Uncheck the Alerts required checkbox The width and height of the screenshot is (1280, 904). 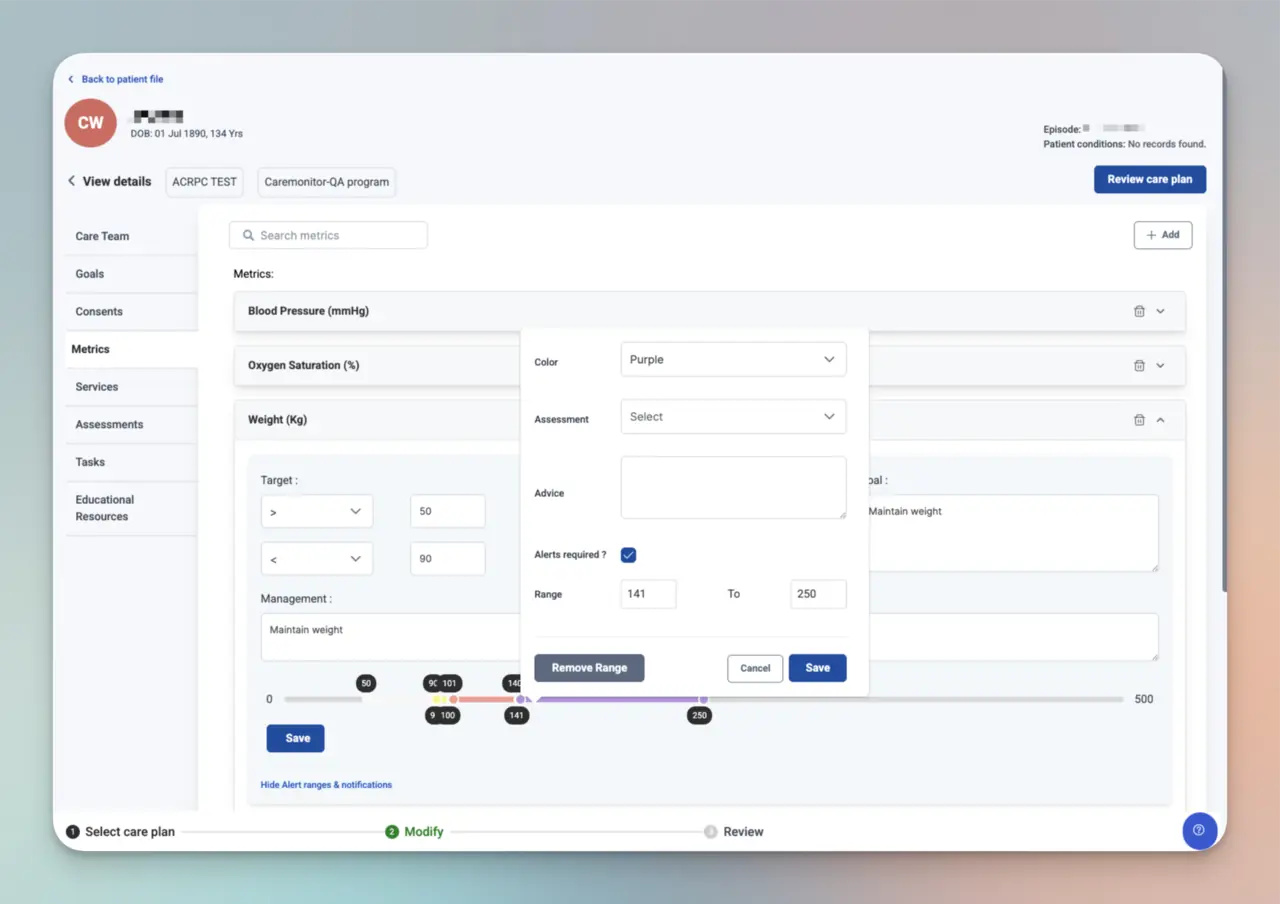(x=629, y=555)
